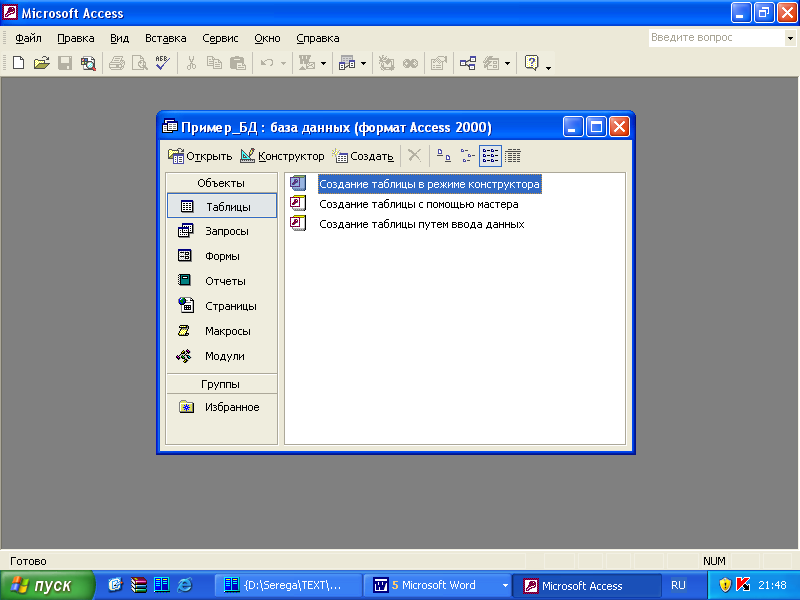This screenshot has width=800, height=600.
Task: Select Отчеты in objects panel
Action: [221, 281]
